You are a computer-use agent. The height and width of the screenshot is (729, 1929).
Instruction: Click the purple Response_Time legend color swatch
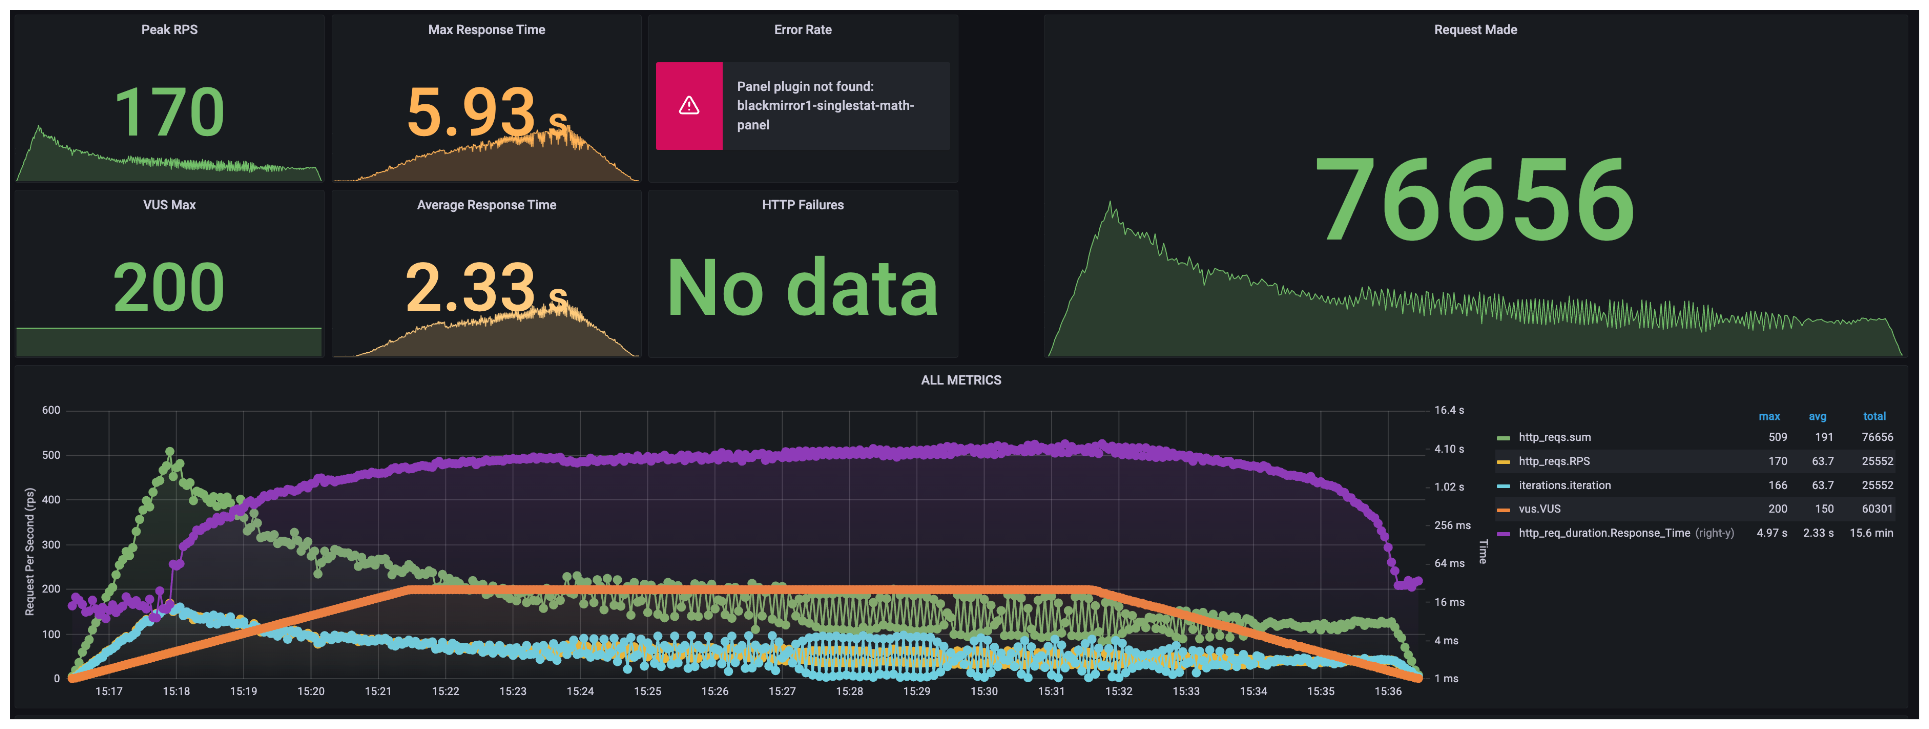point(1503,534)
